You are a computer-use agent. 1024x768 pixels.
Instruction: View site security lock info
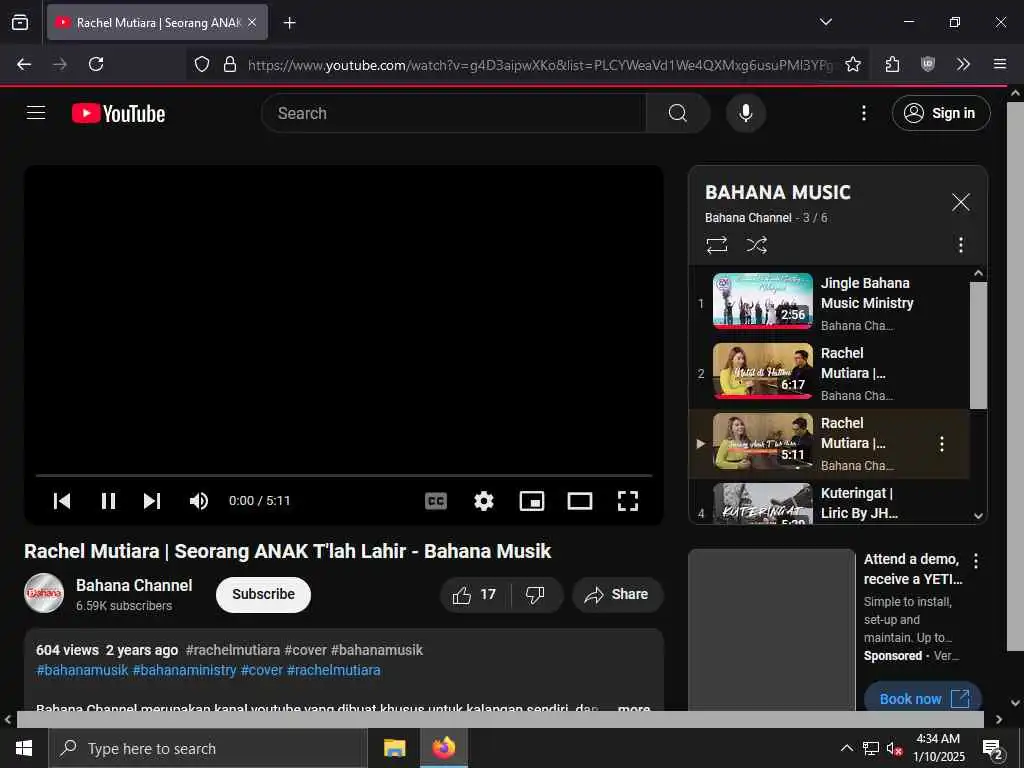click(229, 64)
